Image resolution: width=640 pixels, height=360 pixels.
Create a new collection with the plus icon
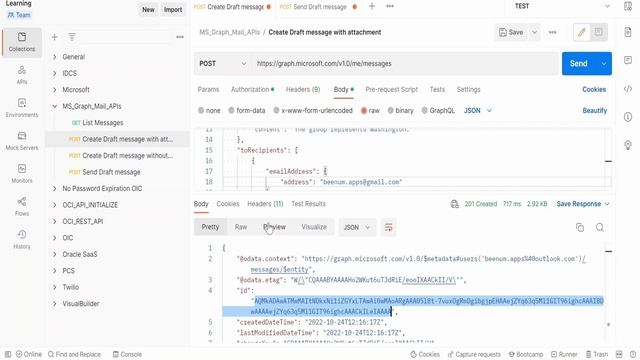(x=54, y=37)
